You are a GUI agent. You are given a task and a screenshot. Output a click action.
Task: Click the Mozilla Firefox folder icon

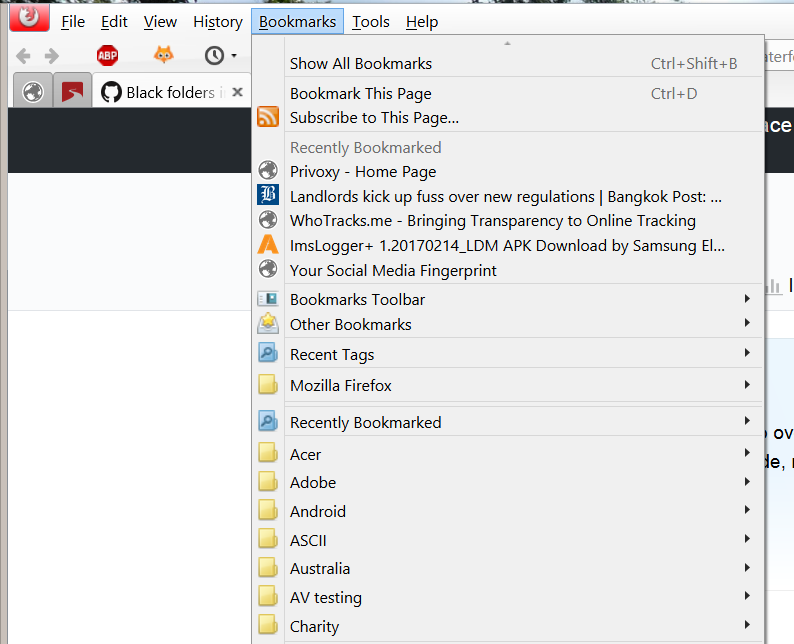268,384
